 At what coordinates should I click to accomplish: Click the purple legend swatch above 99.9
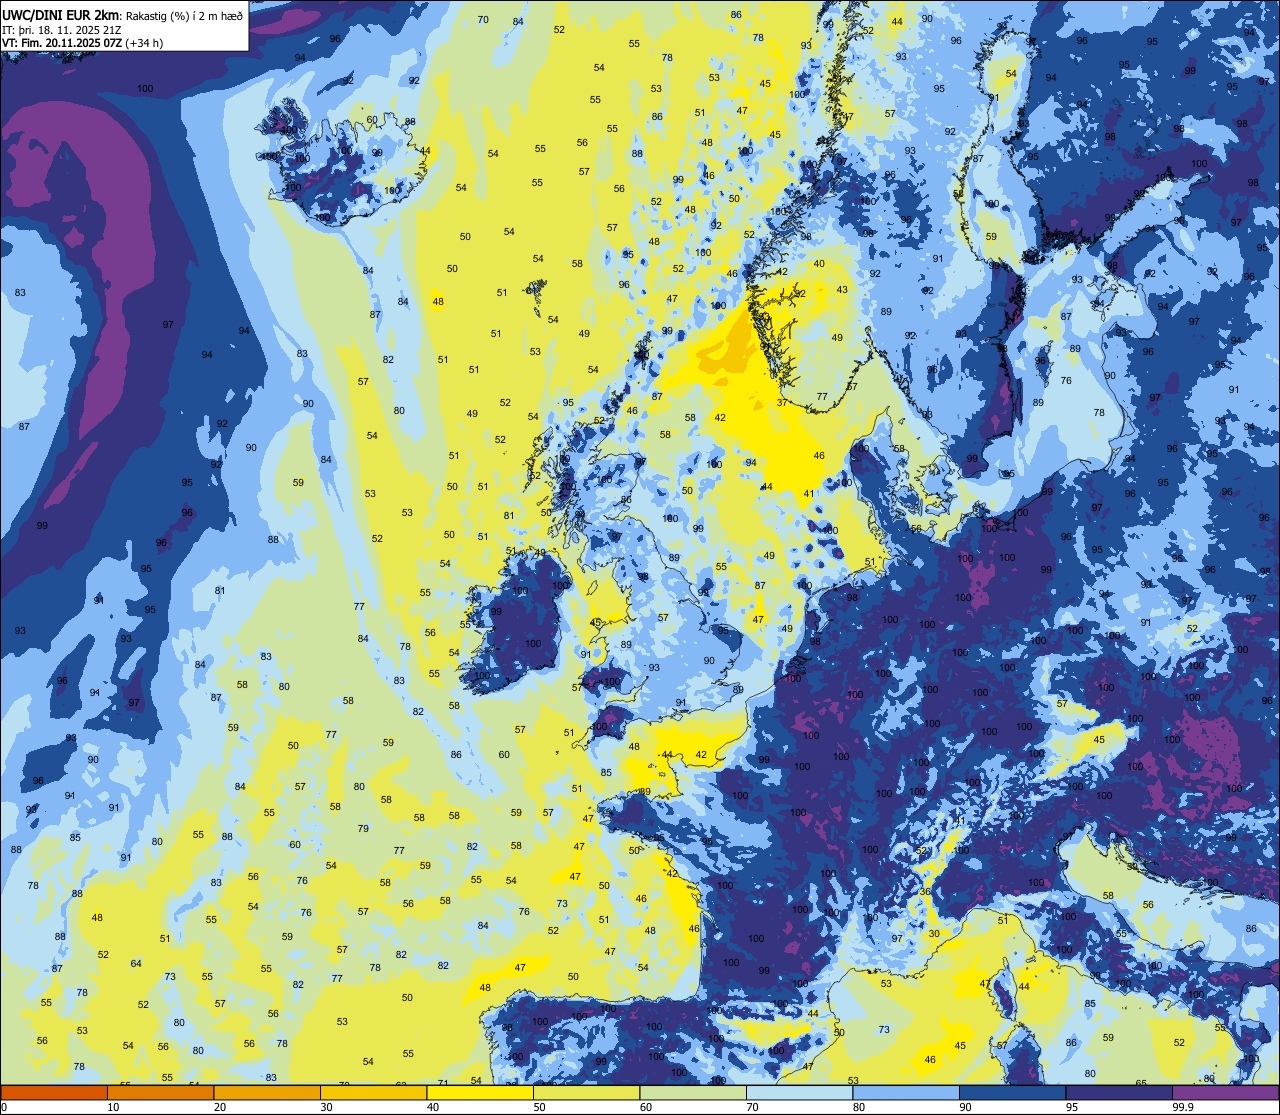coord(1225,1093)
